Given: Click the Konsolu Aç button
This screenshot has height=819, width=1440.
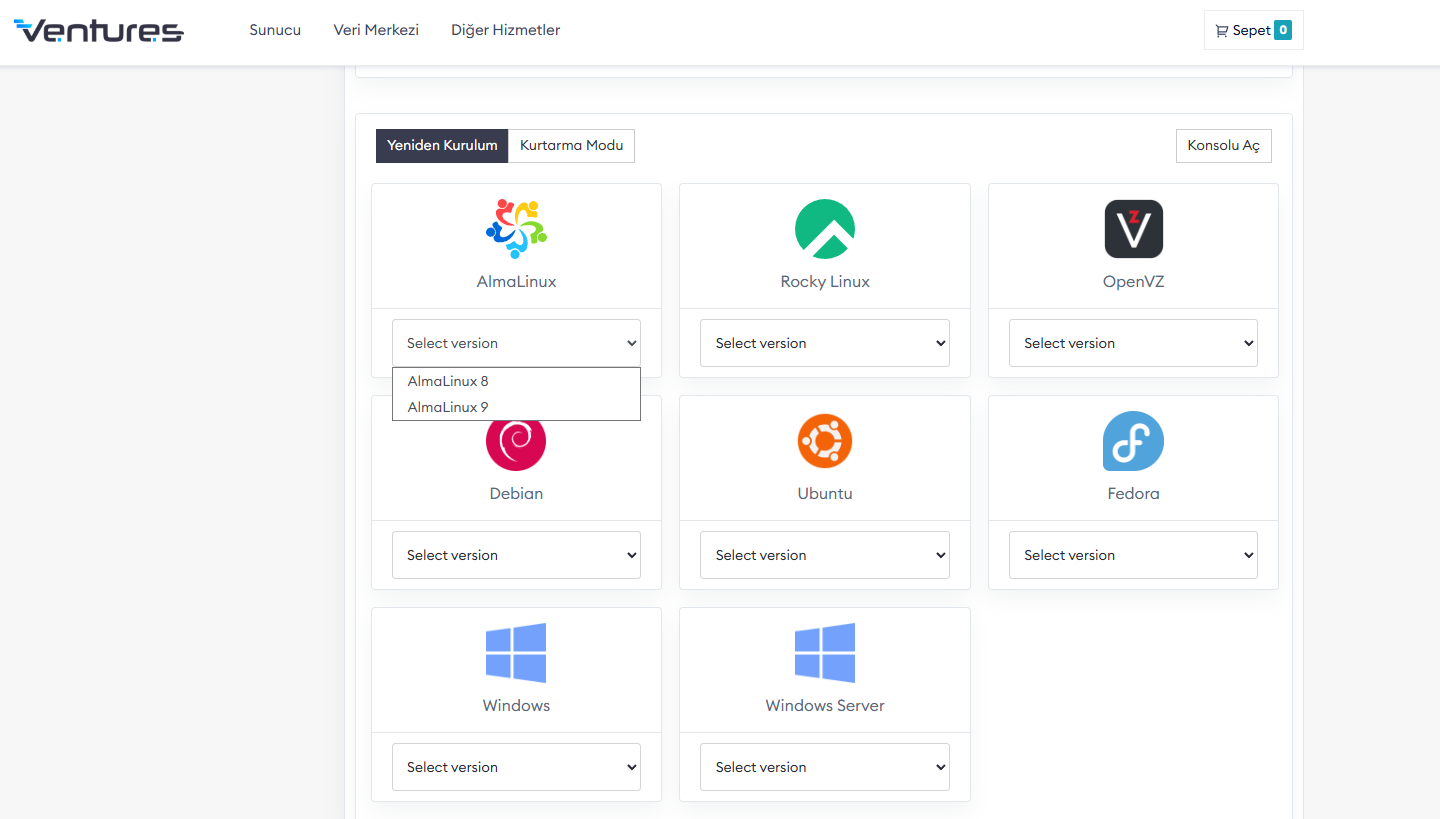Looking at the screenshot, I should click(x=1223, y=146).
